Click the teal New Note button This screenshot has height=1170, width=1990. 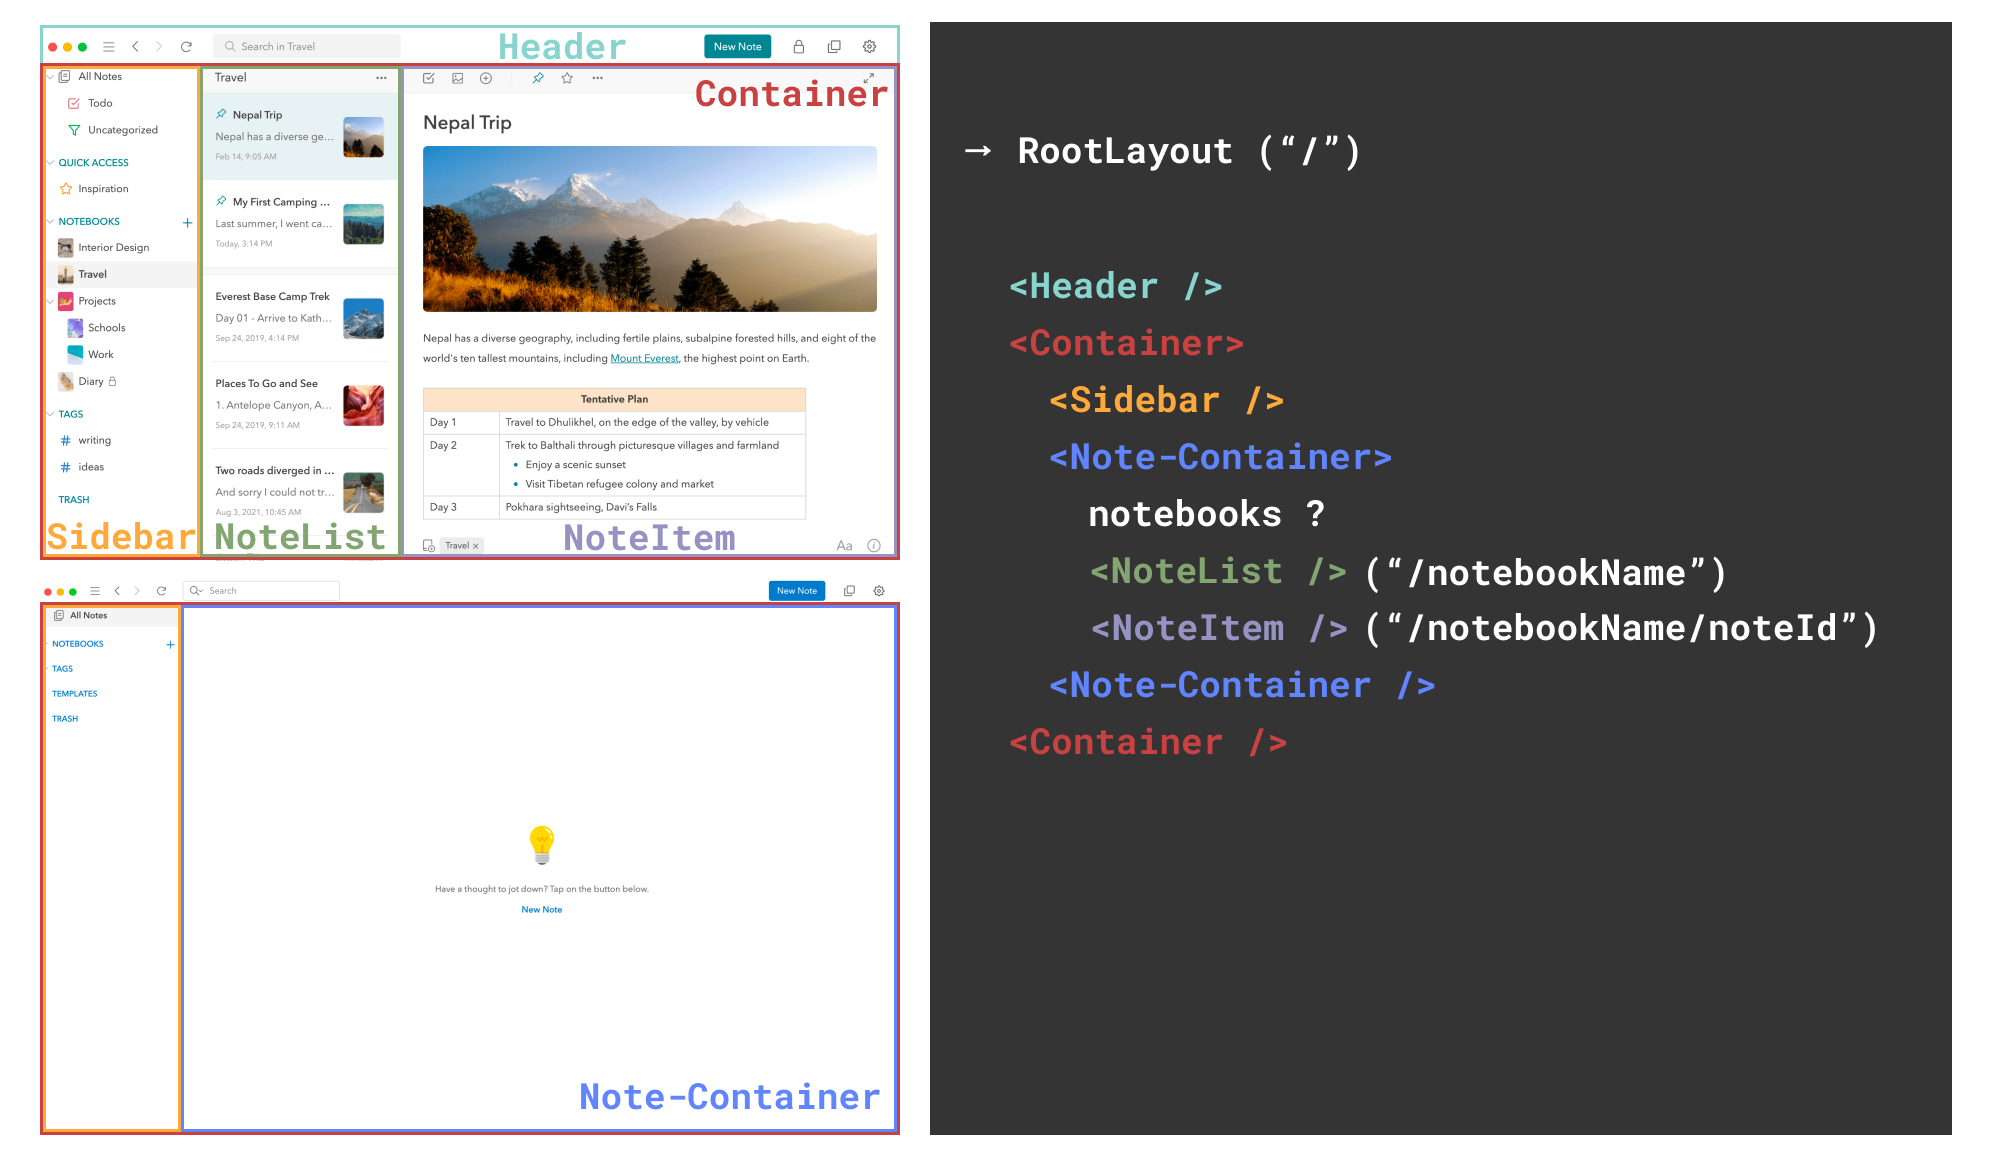pyautogui.click(x=737, y=47)
